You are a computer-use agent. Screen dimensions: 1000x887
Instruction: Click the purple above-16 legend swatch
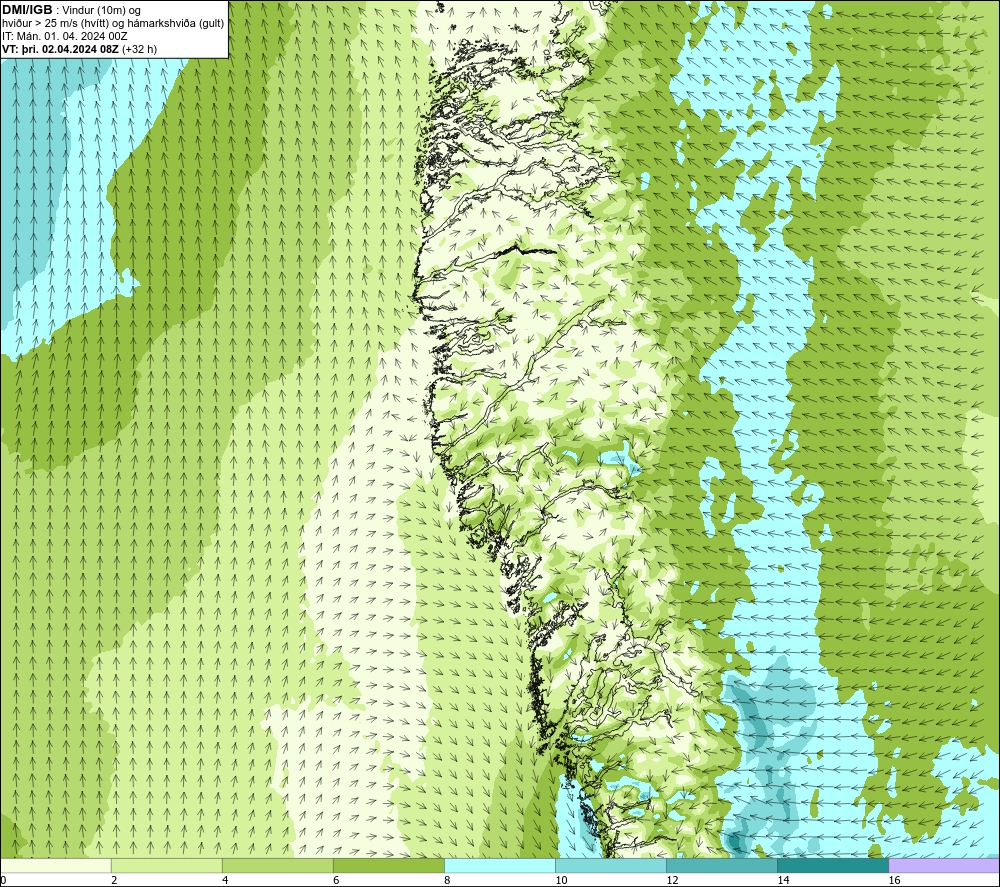coord(944,865)
